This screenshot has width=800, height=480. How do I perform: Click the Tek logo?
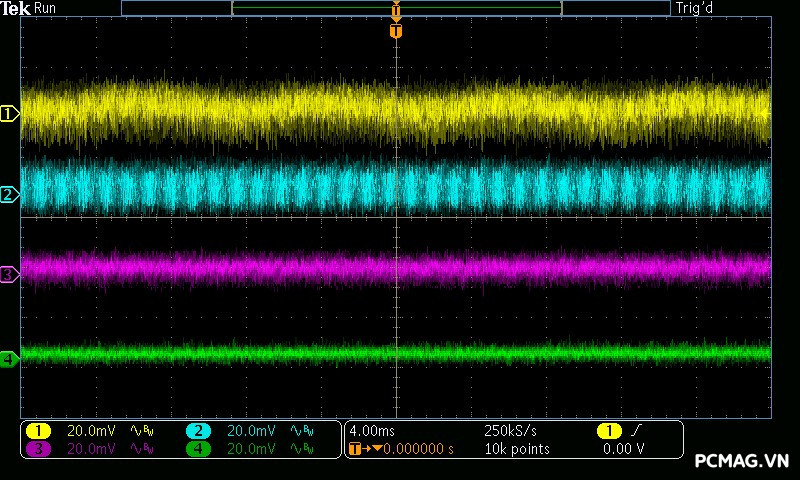click(x=17, y=8)
